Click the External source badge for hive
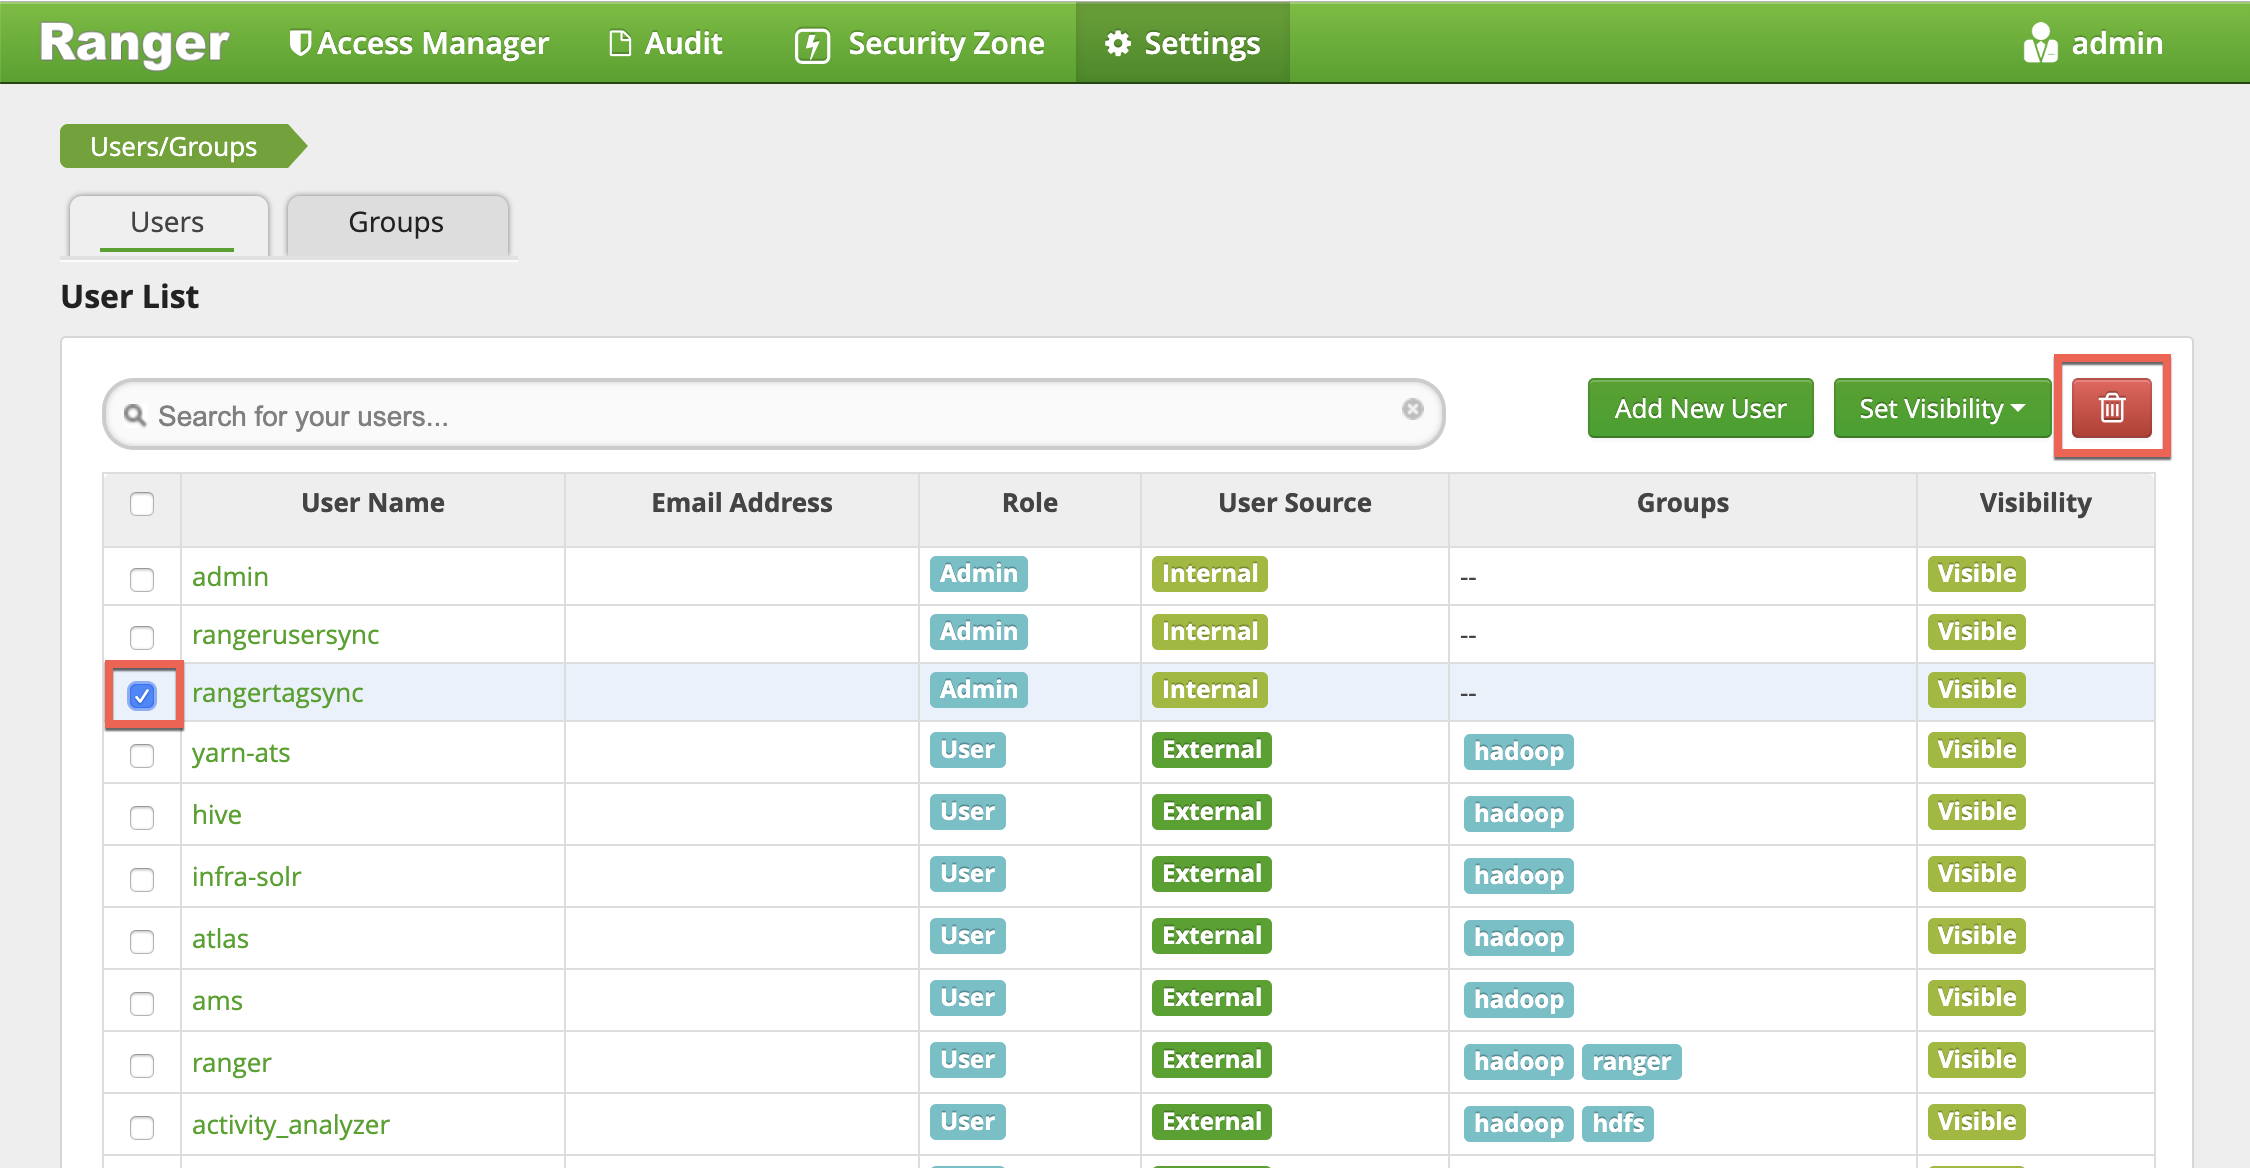Image resolution: width=2250 pixels, height=1168 pixels. (x=1212, y=812)
